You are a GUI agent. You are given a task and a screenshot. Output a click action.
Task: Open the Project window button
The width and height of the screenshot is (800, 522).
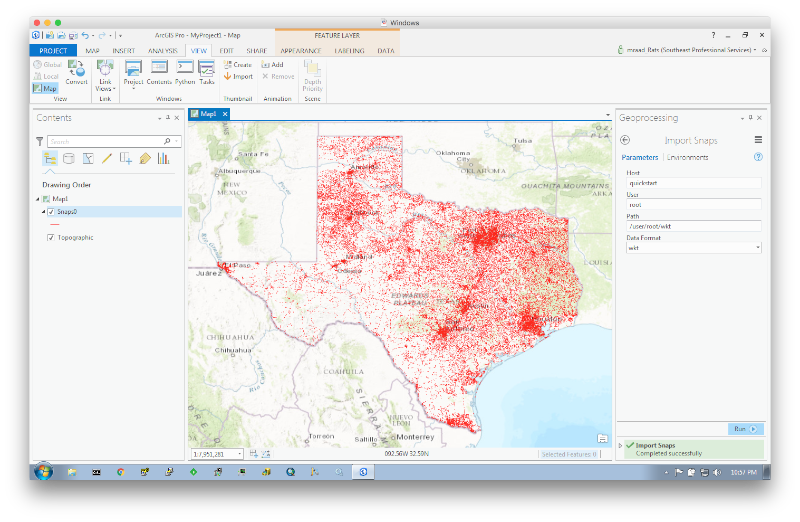(x=133, y=73)
